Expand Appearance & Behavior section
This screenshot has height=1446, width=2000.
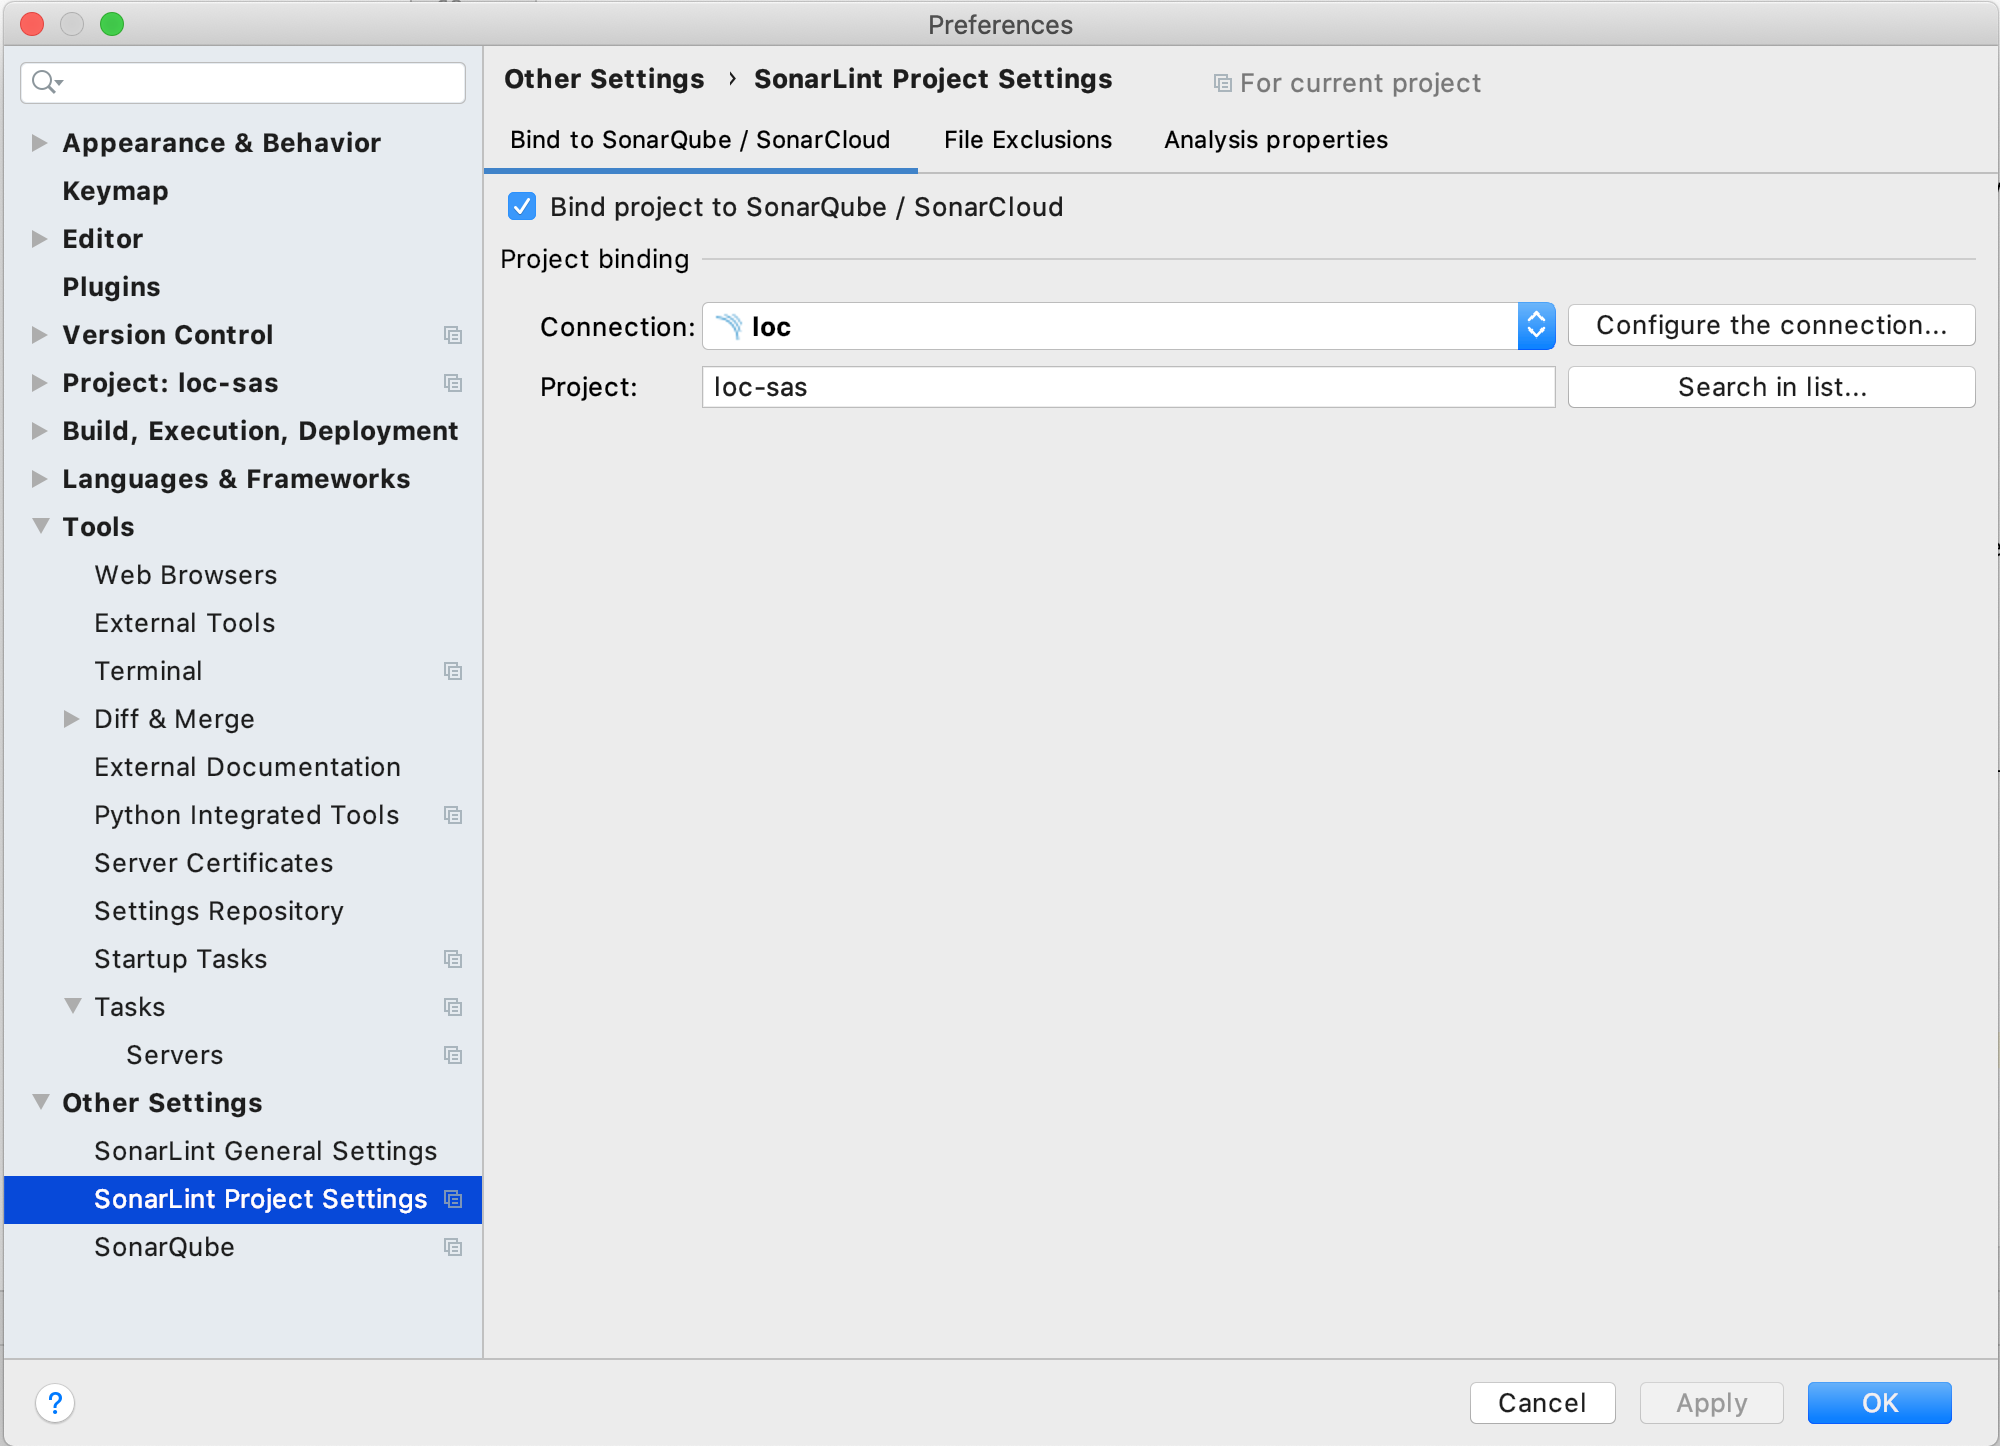point(40,143)
